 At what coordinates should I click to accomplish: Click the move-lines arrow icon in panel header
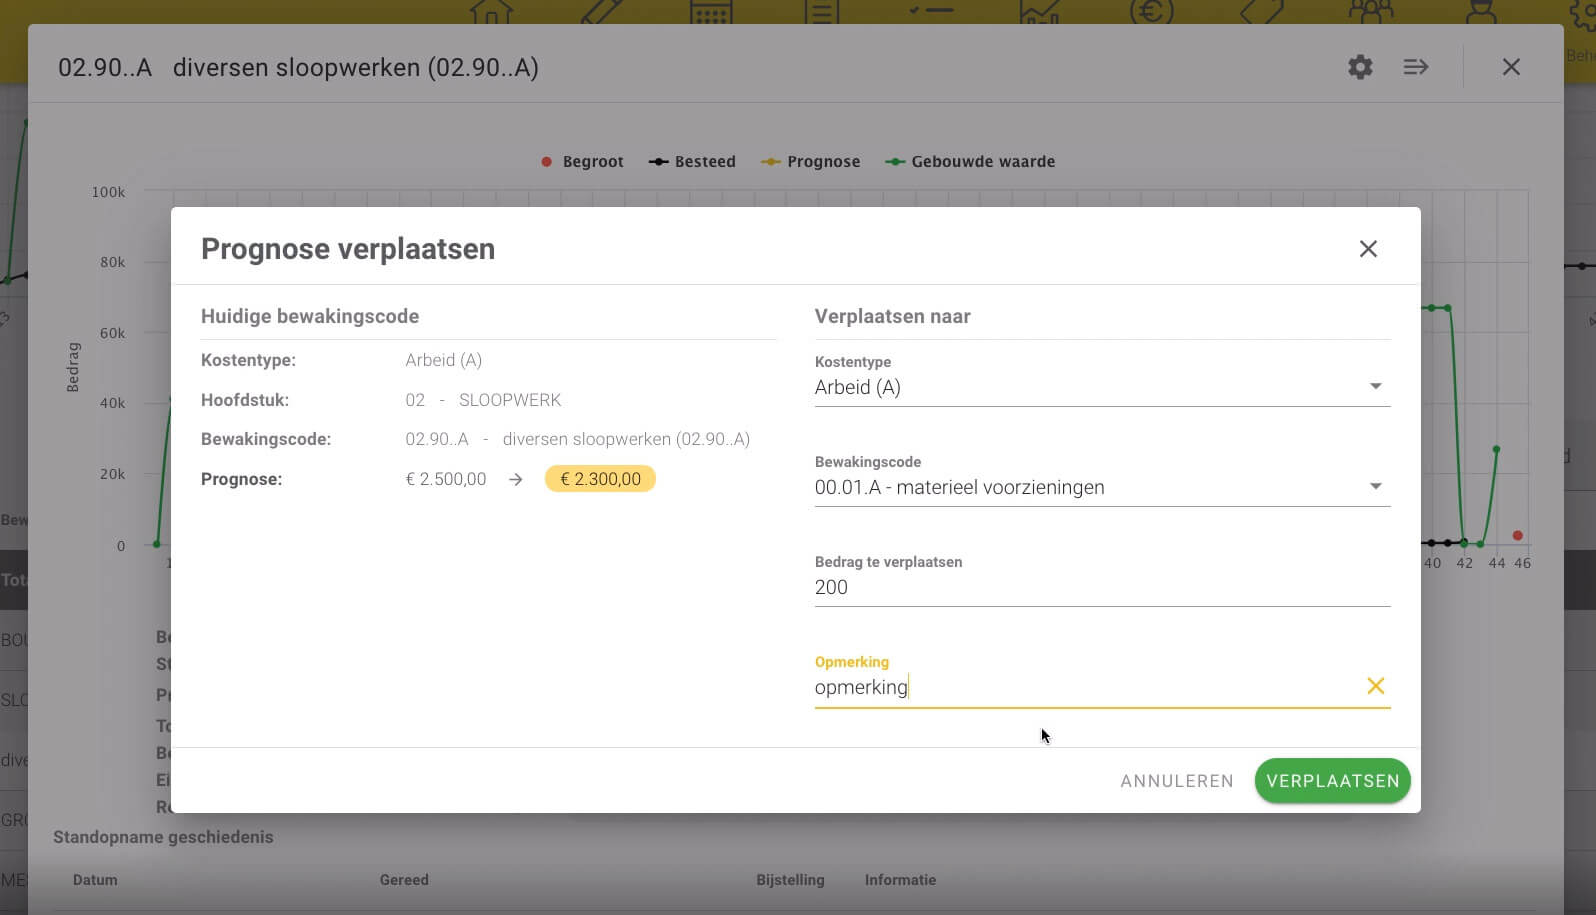(1415, 67)
